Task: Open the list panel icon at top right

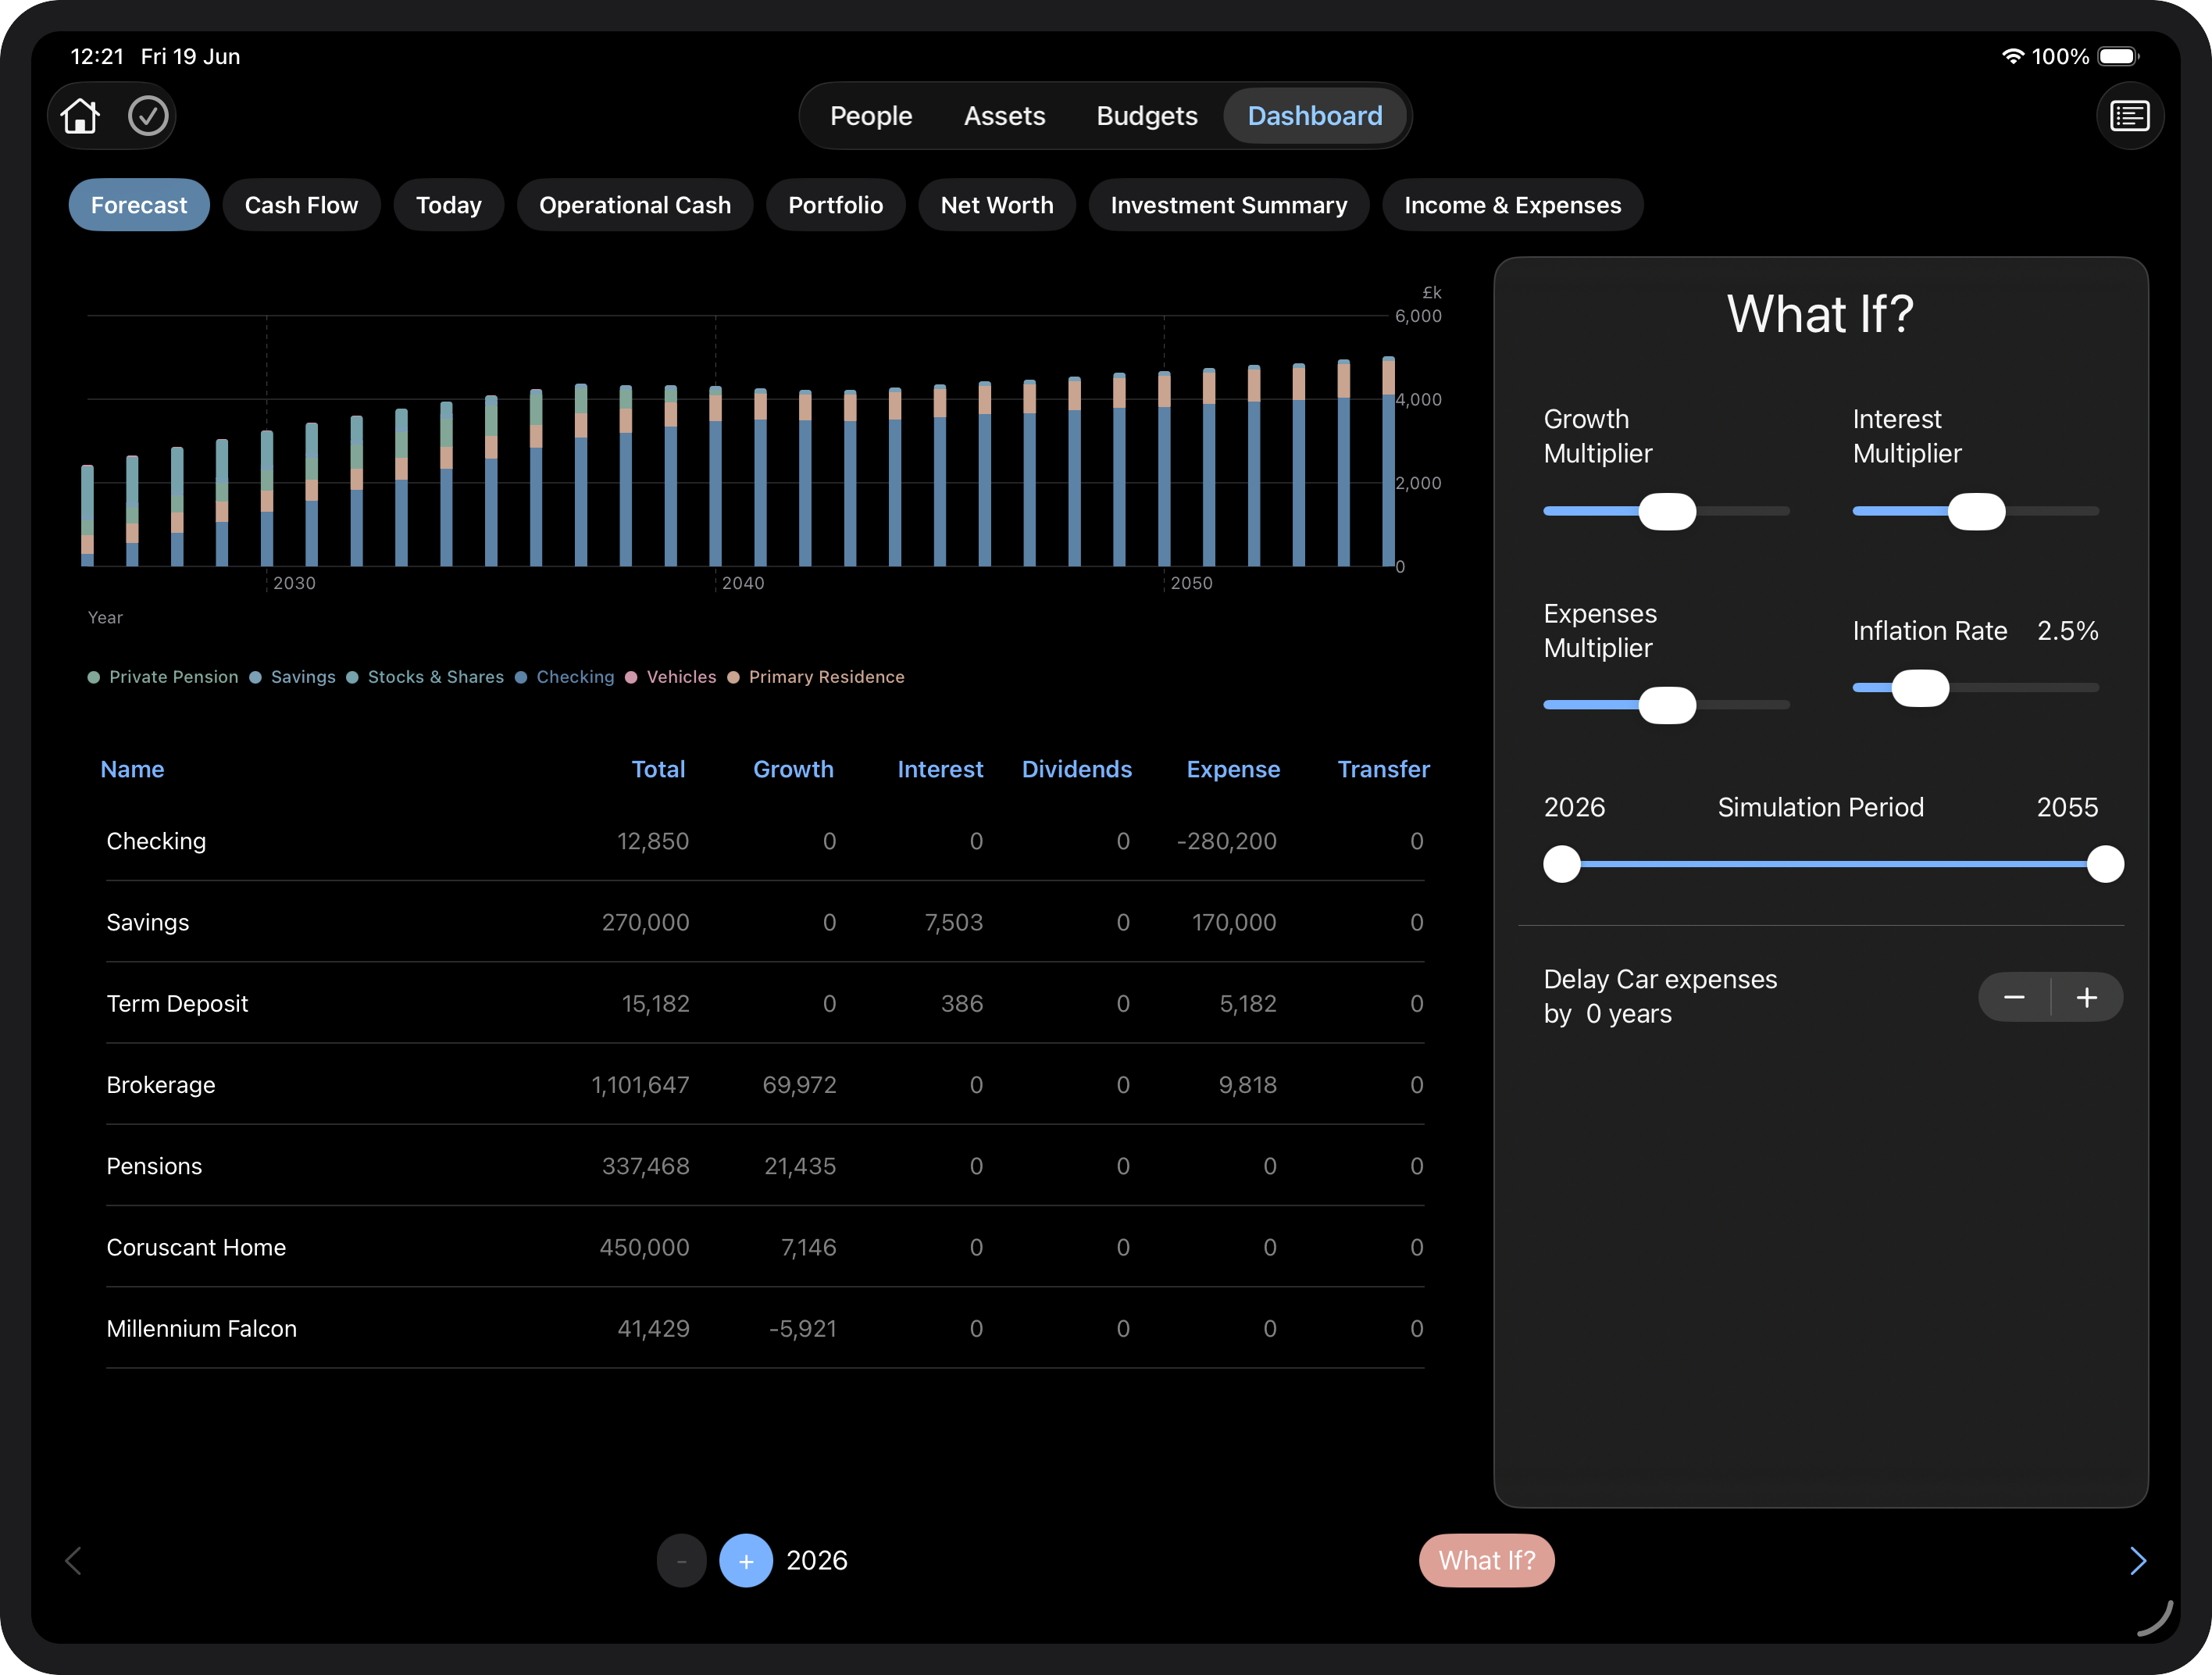Action: [2130, 116]
